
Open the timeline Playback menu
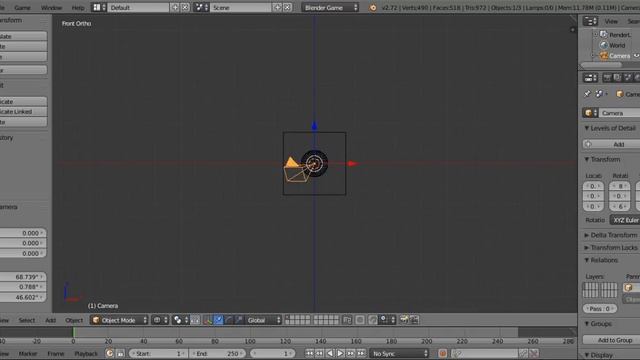click(x=86, y=353)
